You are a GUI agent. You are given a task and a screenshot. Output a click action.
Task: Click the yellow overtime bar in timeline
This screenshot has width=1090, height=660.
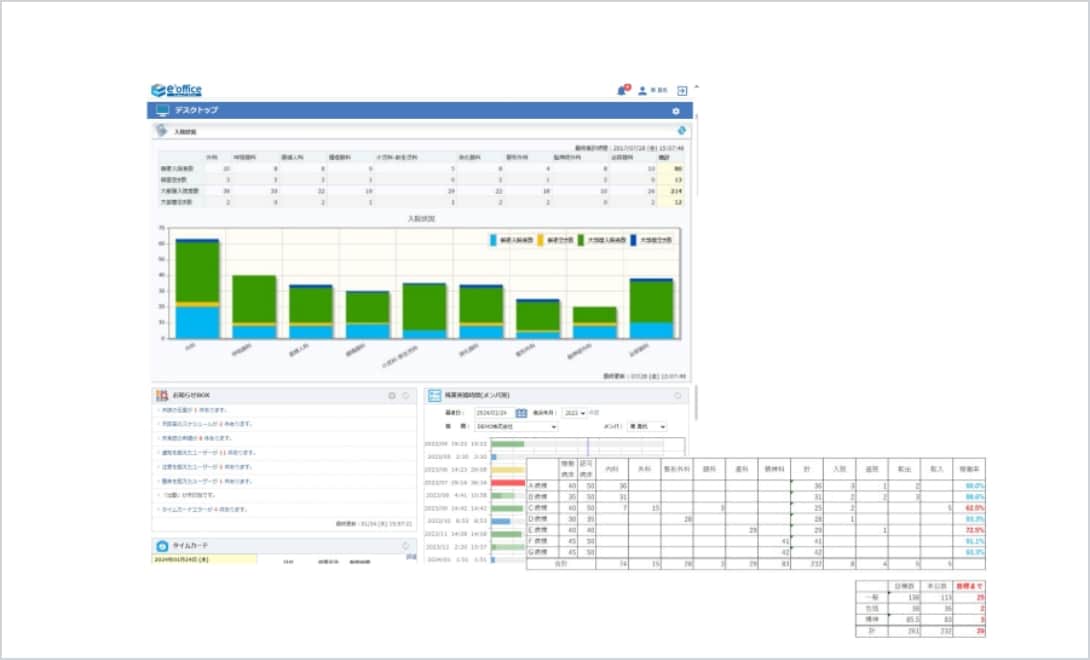pyautogui.click(x=508, y=470)
